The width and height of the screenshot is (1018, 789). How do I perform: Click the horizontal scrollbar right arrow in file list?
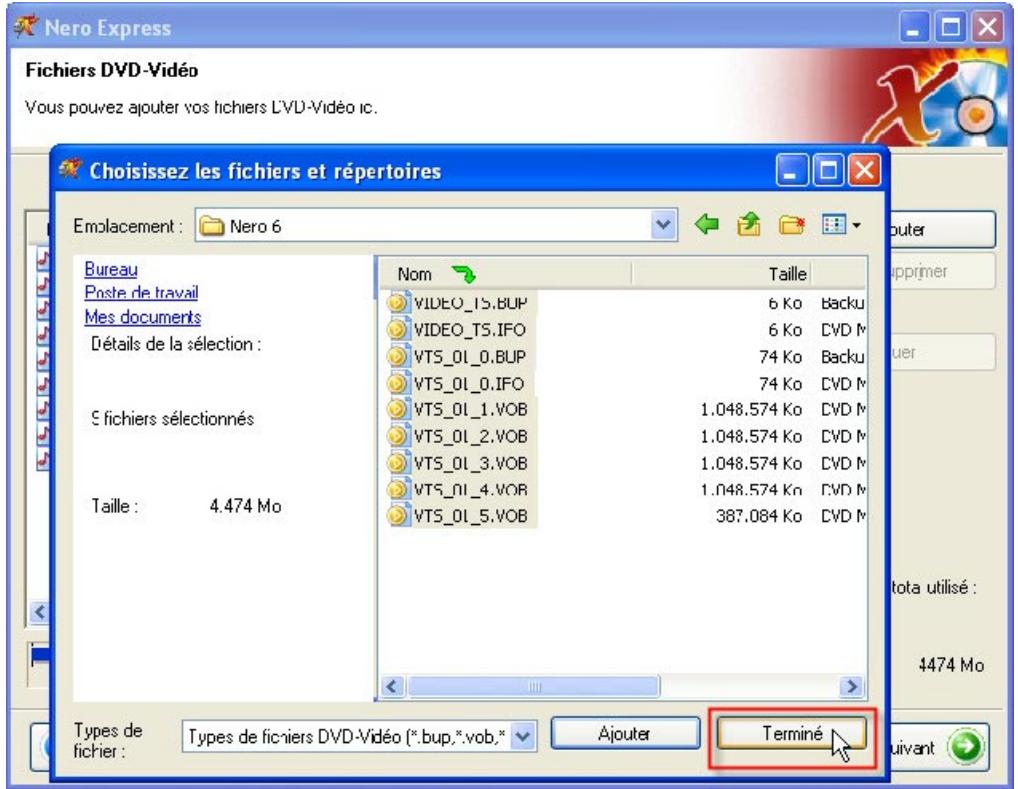click(x=851, y=686)
